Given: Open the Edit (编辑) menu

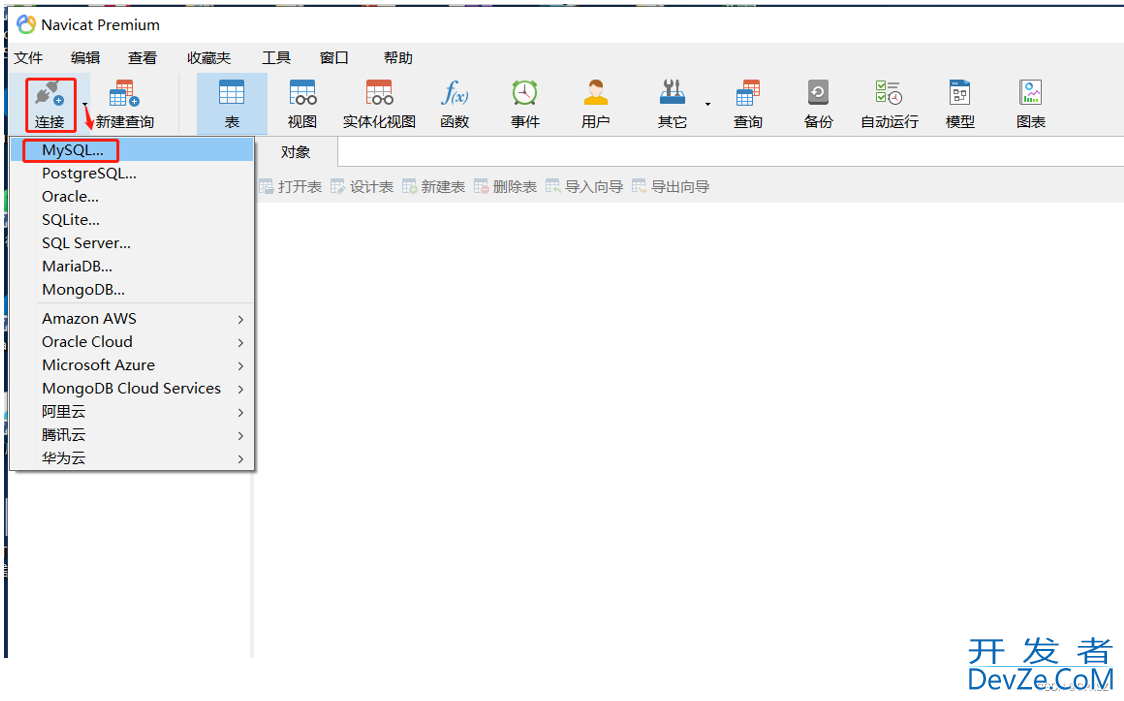Looking at the screenshot, I should [85, 58].
